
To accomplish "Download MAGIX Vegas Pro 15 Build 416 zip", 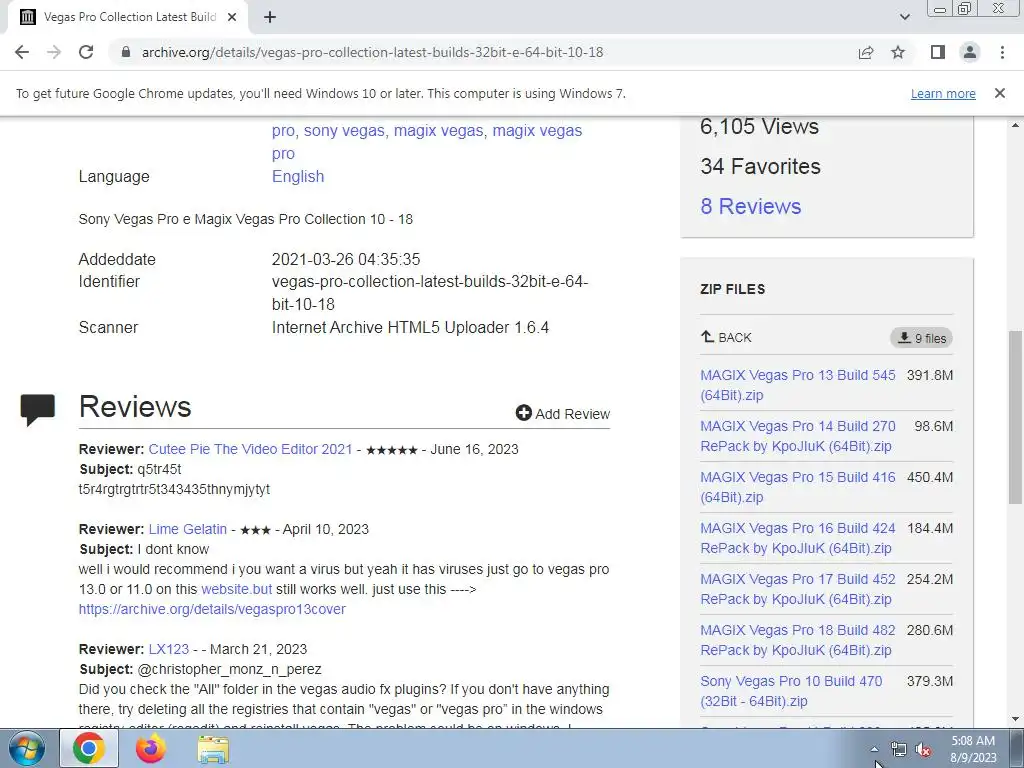I will click(797, 487).
